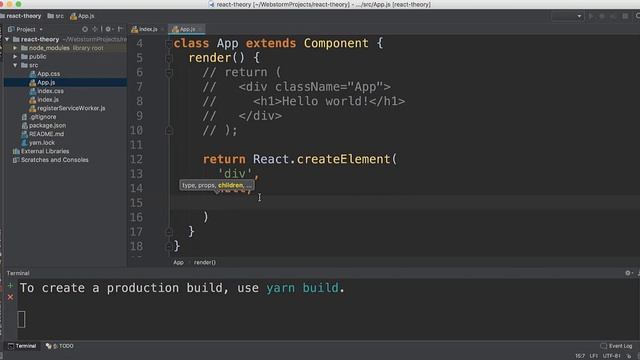This screenshot has width=640, height=360.
Task: Open the Event Log
Action: (x=616, y=346)
